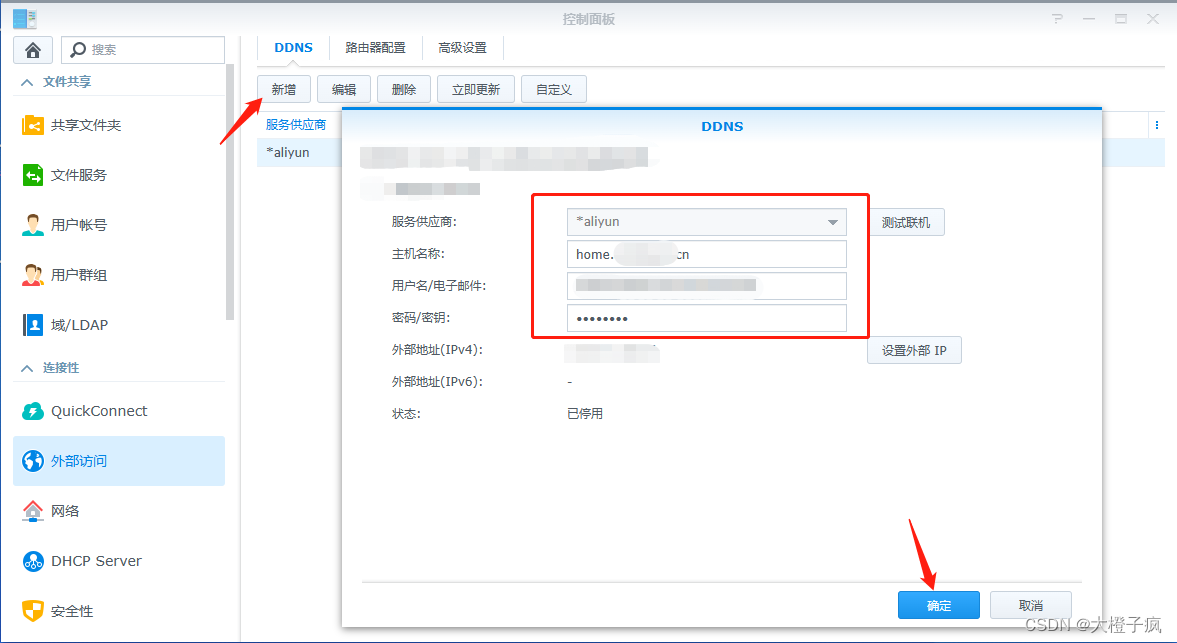This screenshot has width=1177, height=643.
Task: Click the home icon above the sidebar
Action: [33, 49]
